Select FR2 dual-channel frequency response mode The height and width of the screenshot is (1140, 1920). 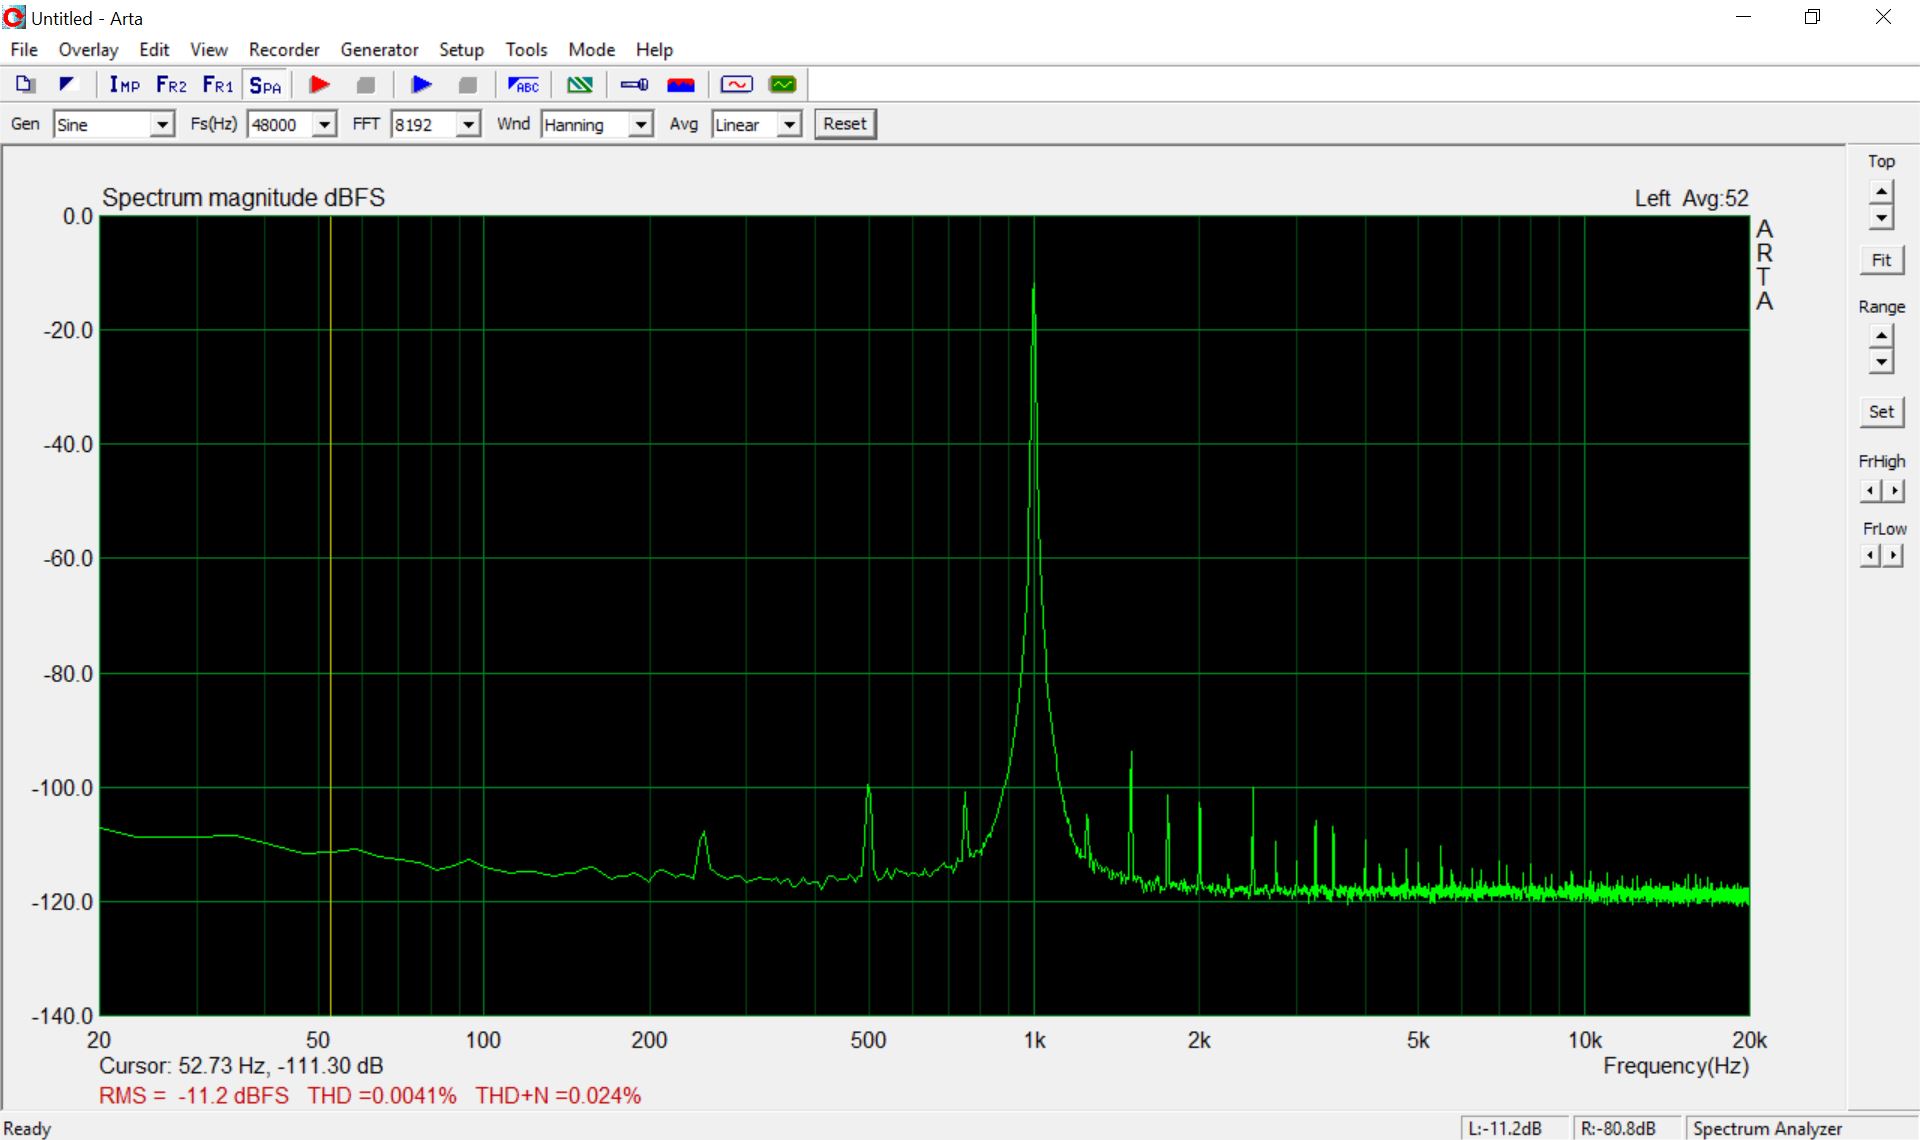(171, 85)
